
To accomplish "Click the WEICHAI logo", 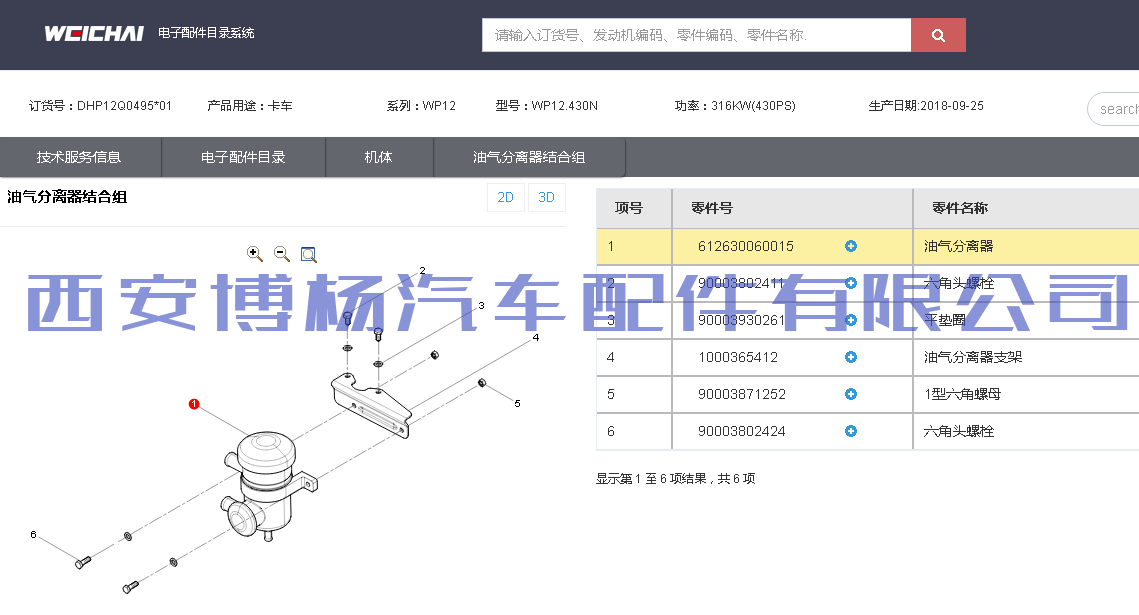I will (94, 34).
